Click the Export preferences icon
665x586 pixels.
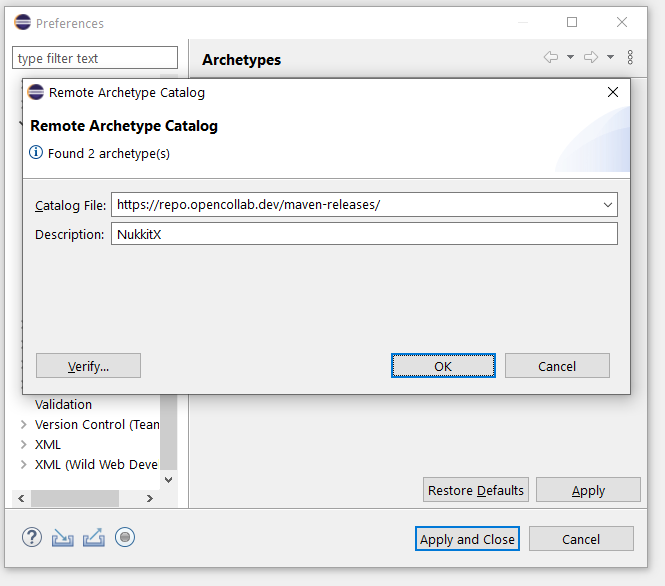click(x=93, y=538)
